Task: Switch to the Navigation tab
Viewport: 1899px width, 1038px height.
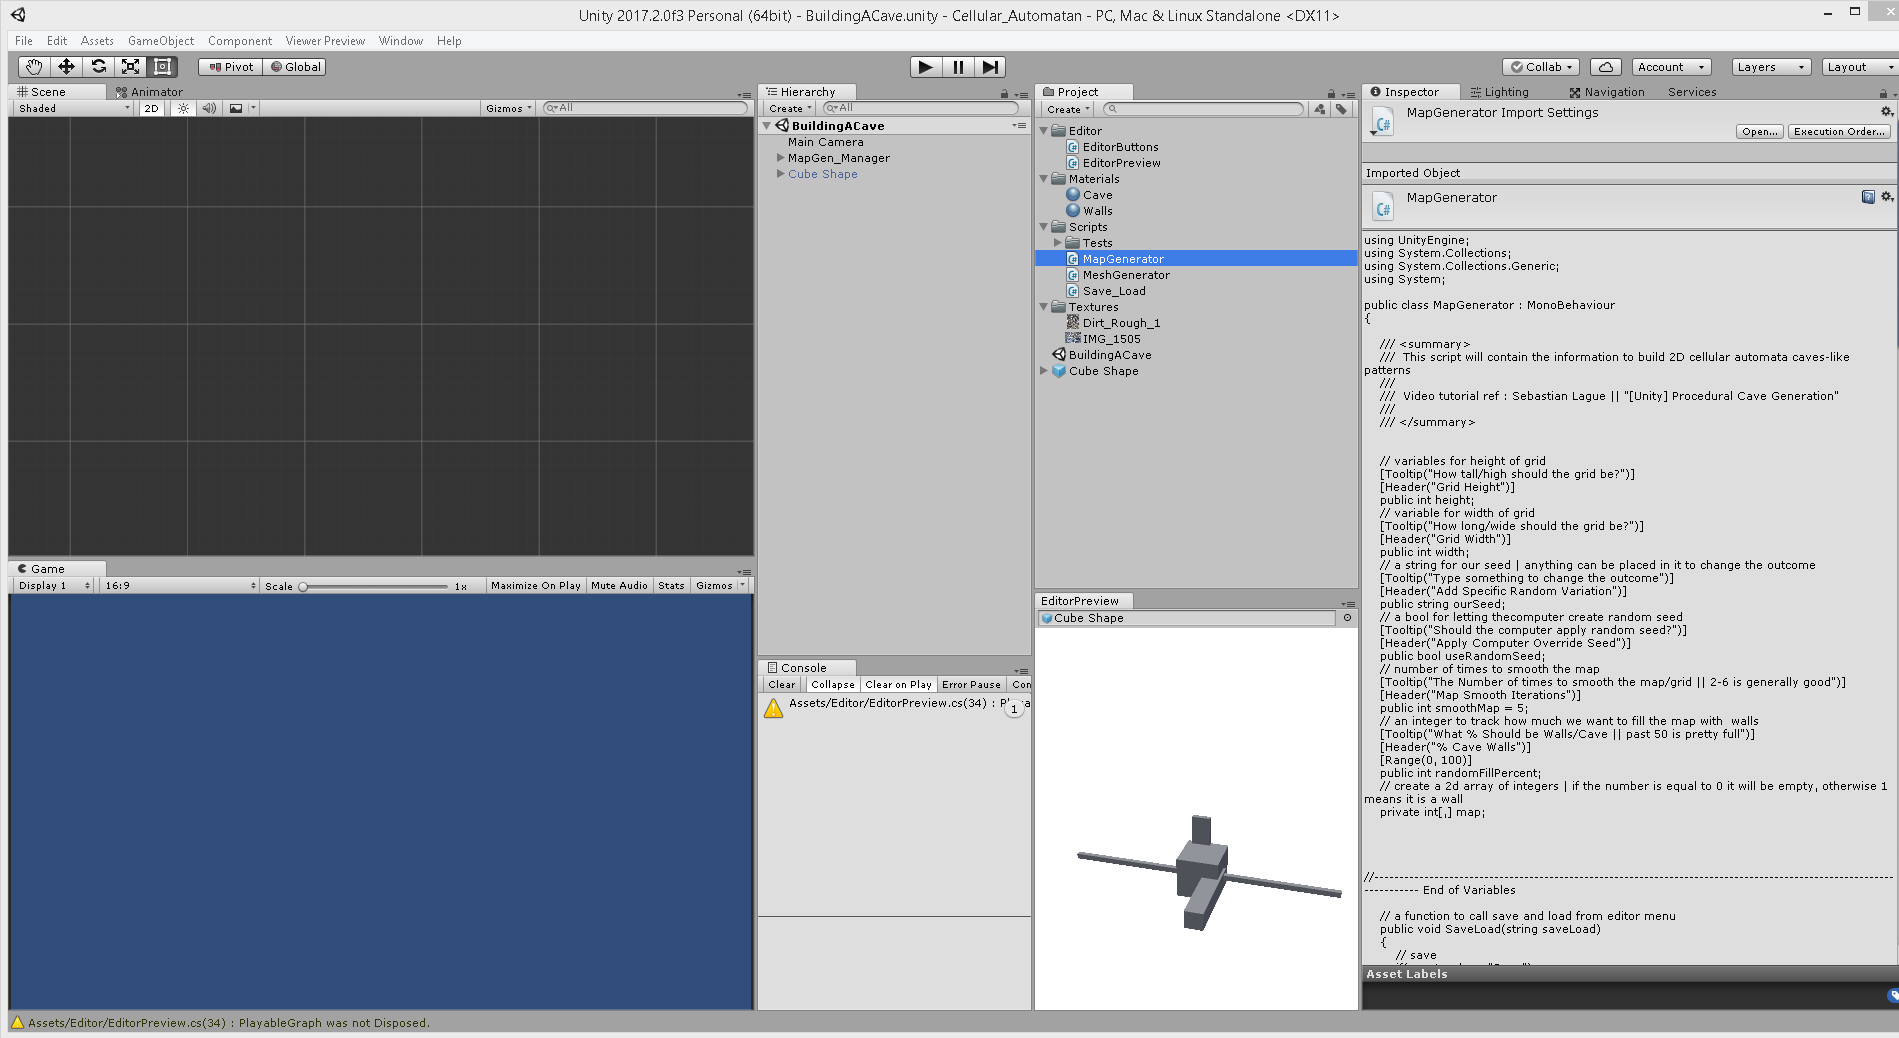Action: (x=1607, y=92)
